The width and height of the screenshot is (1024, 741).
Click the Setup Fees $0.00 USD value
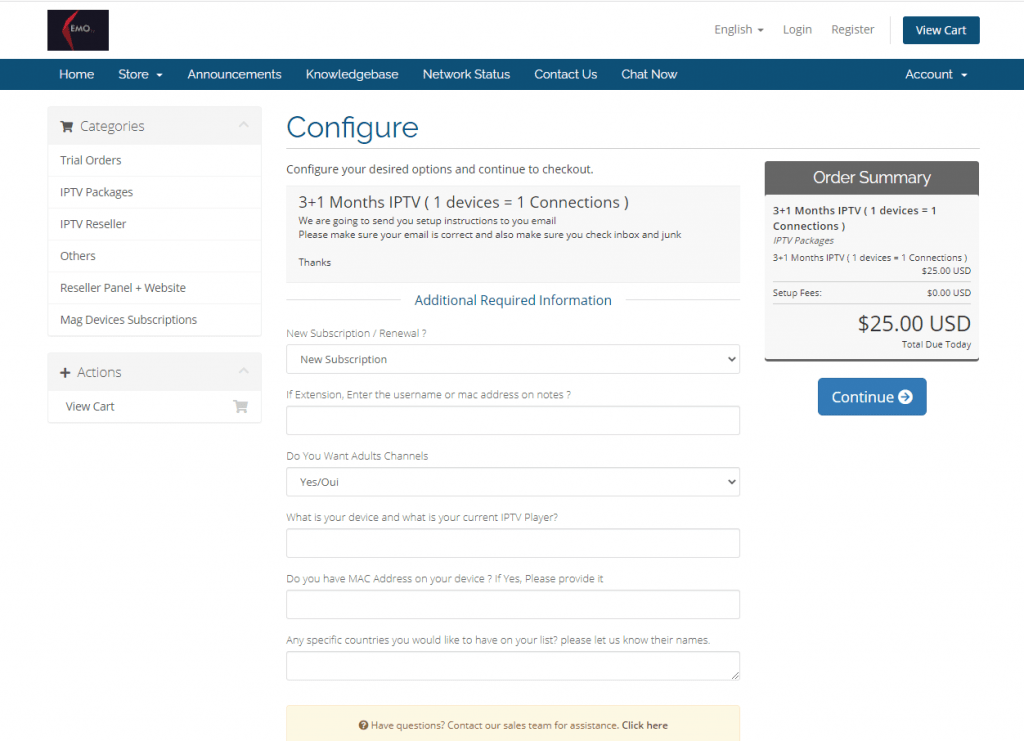point(948,293)
